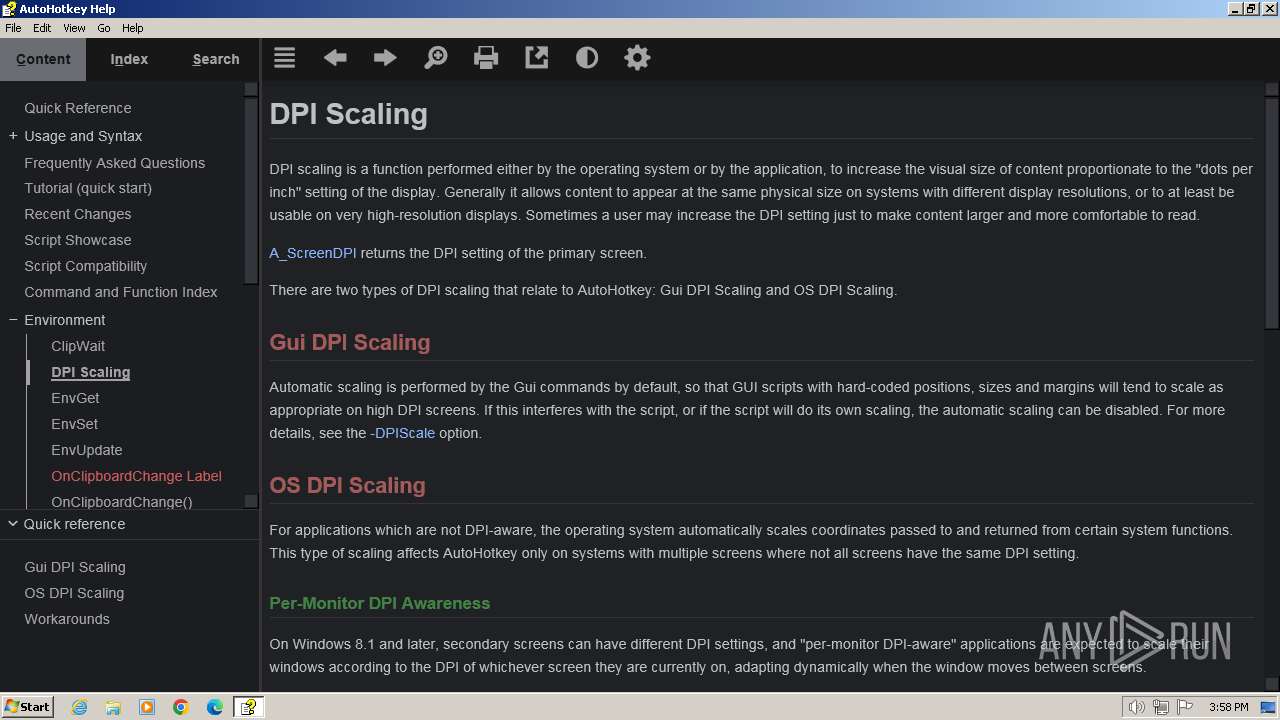Screen dimensions: 1280x720
Task: Open page in browser via the external link icon
Action: point(537,58)
